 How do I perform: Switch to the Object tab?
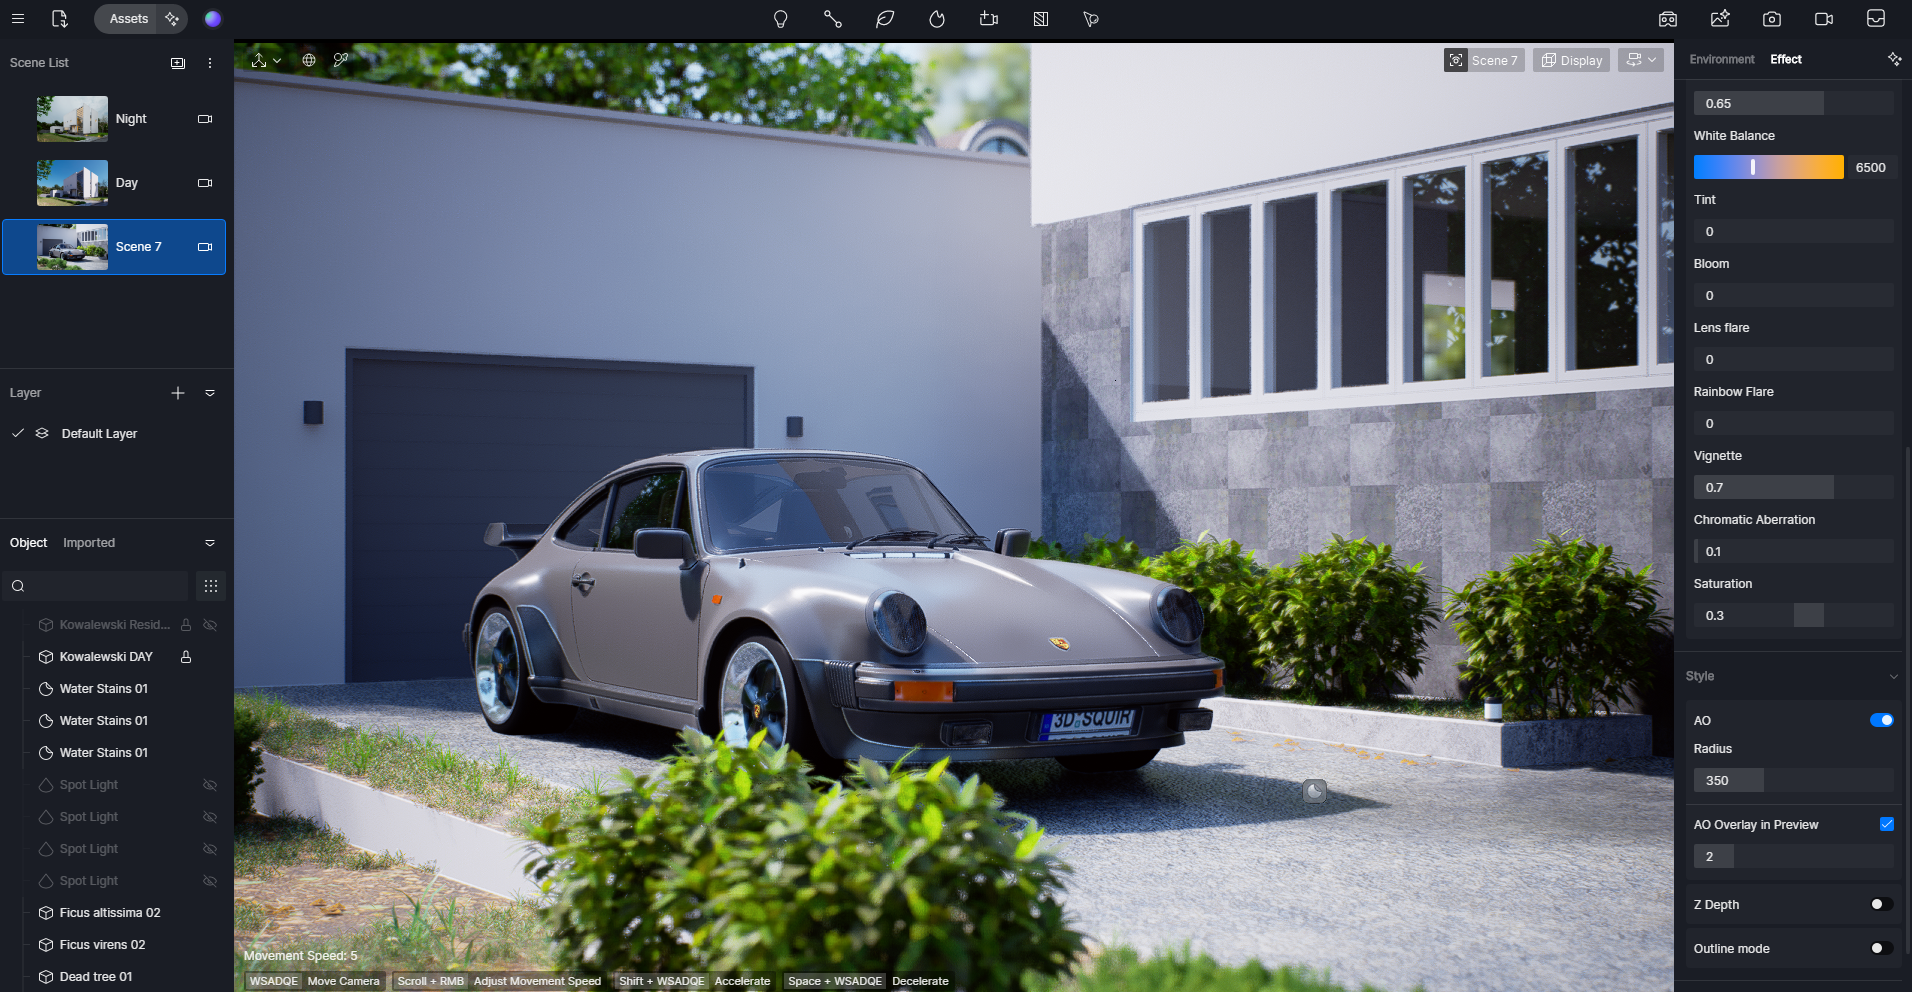click(x=29, y=543)
